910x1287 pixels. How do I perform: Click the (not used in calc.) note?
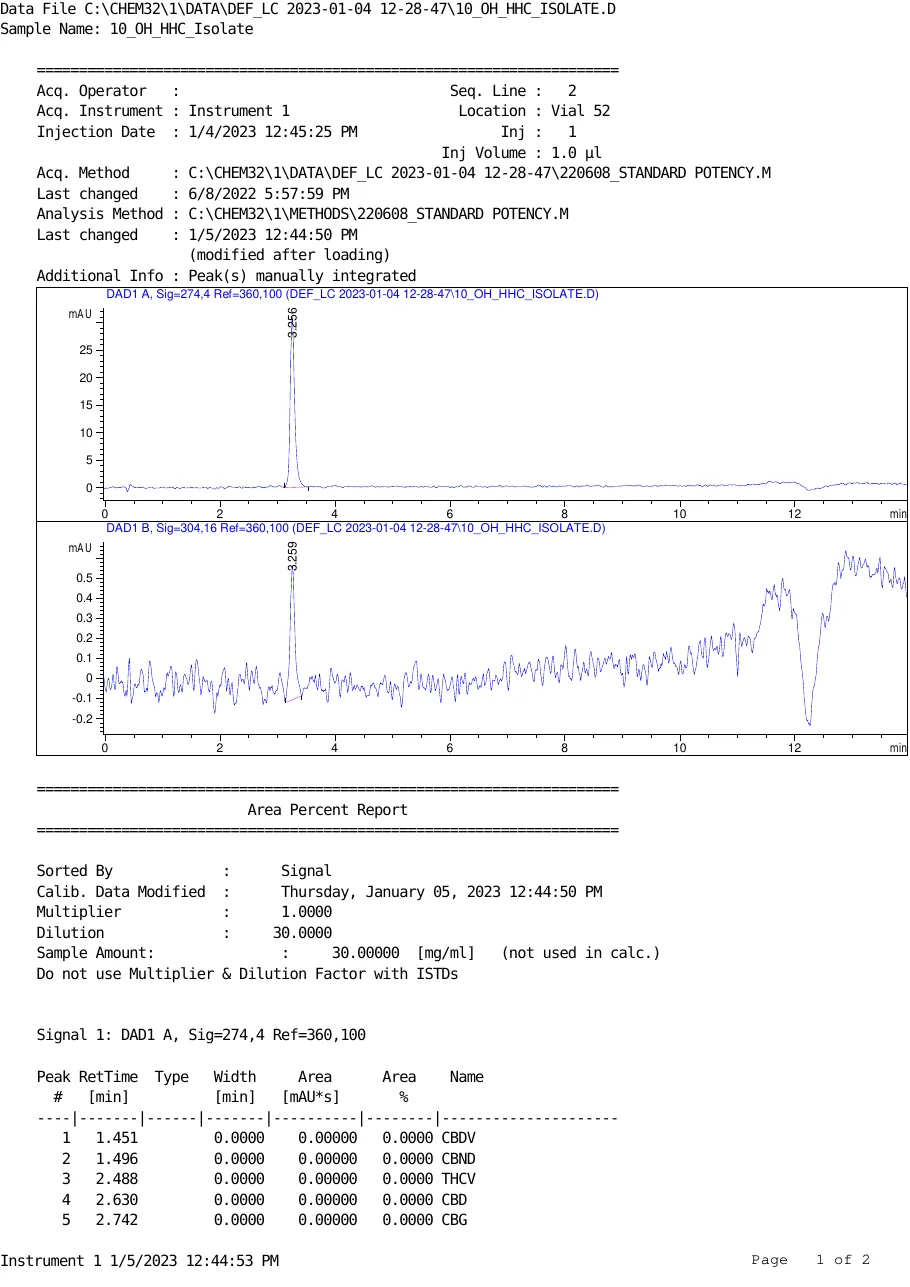point(581,953)
